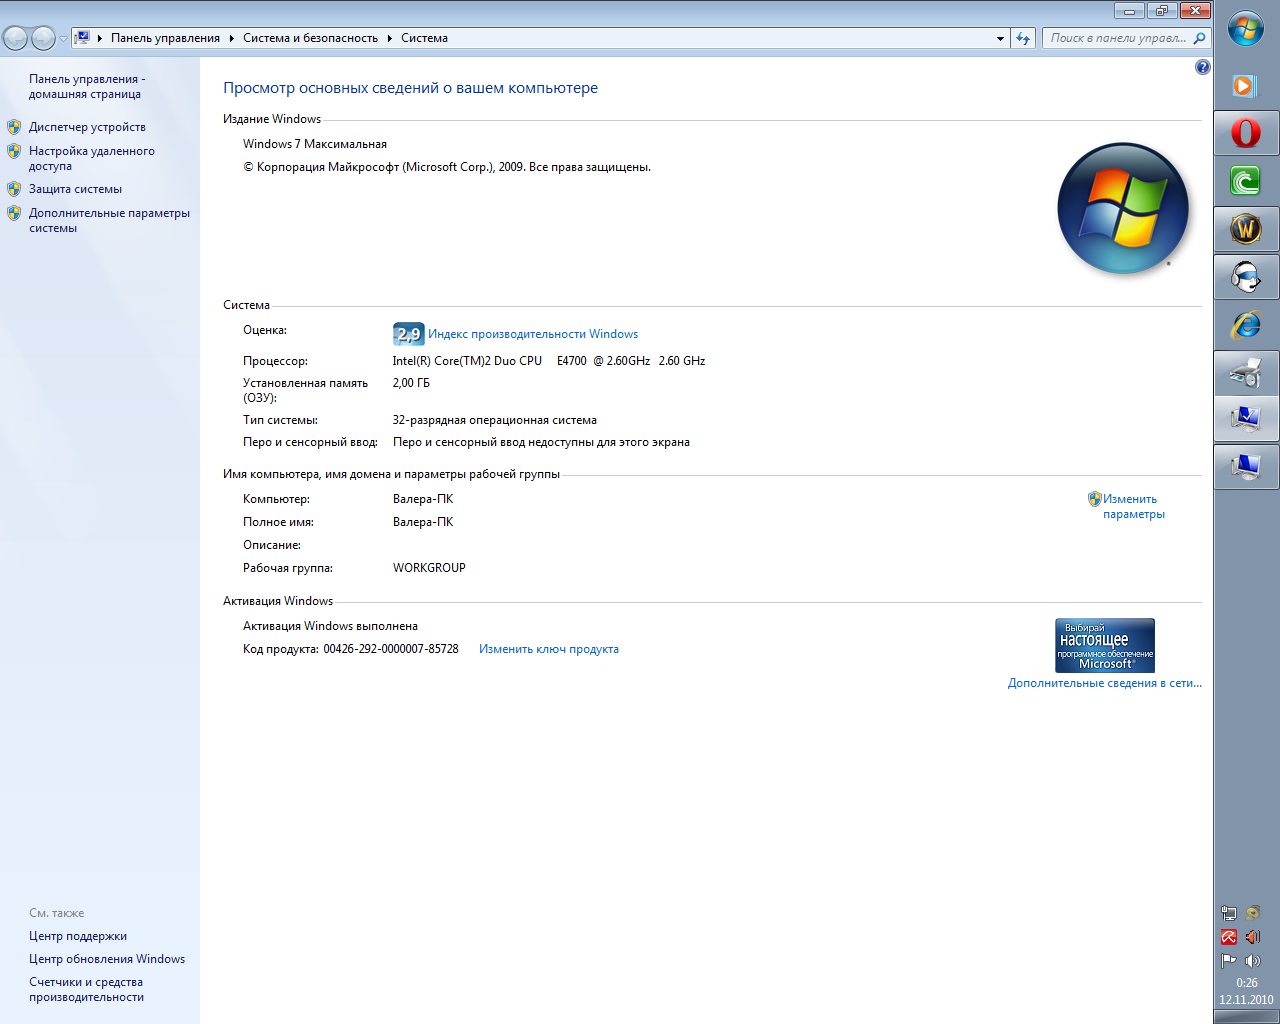The width and height of the screenshot is (1280, 1024).
Task: Click the Action Center flag tray icon
Action: [1229, 961]
